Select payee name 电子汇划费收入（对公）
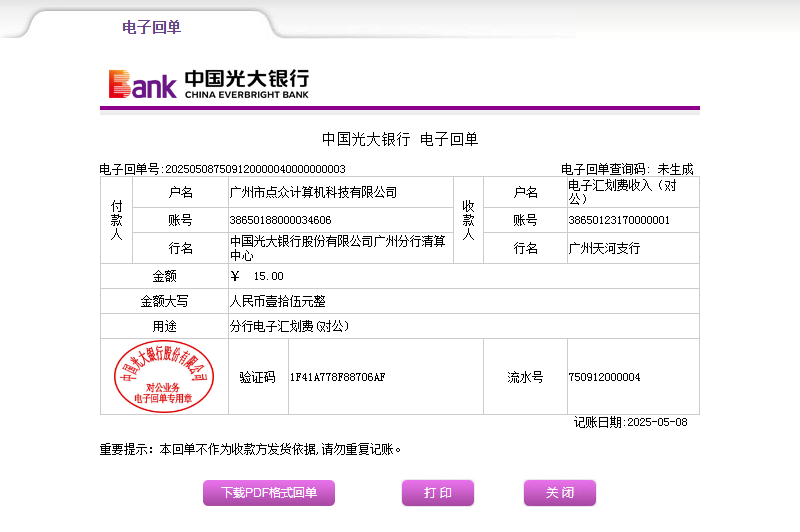This screenshot has width=800, height=532. [x=622, y=192]
